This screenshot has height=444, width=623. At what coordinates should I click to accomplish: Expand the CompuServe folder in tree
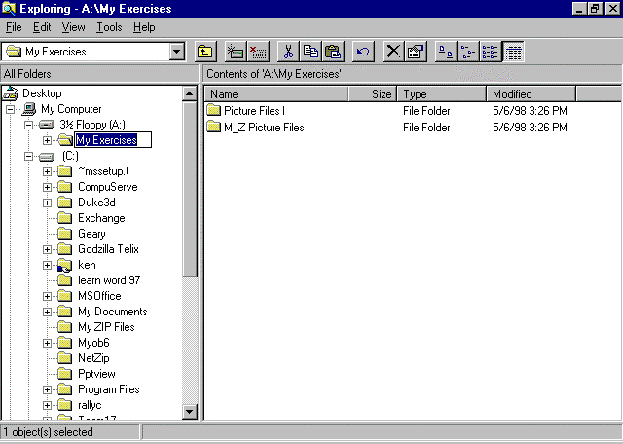(x=47, y=187)
